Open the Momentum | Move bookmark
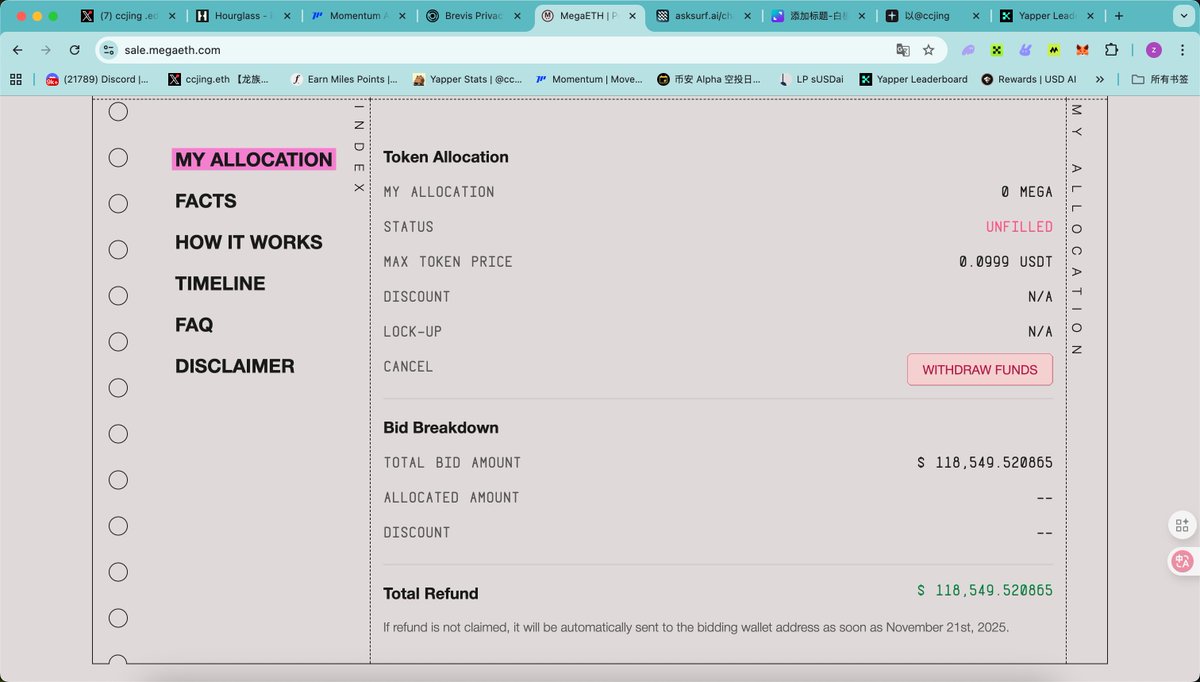This screenshot has width=1200, height=682. tap(589, 79)
